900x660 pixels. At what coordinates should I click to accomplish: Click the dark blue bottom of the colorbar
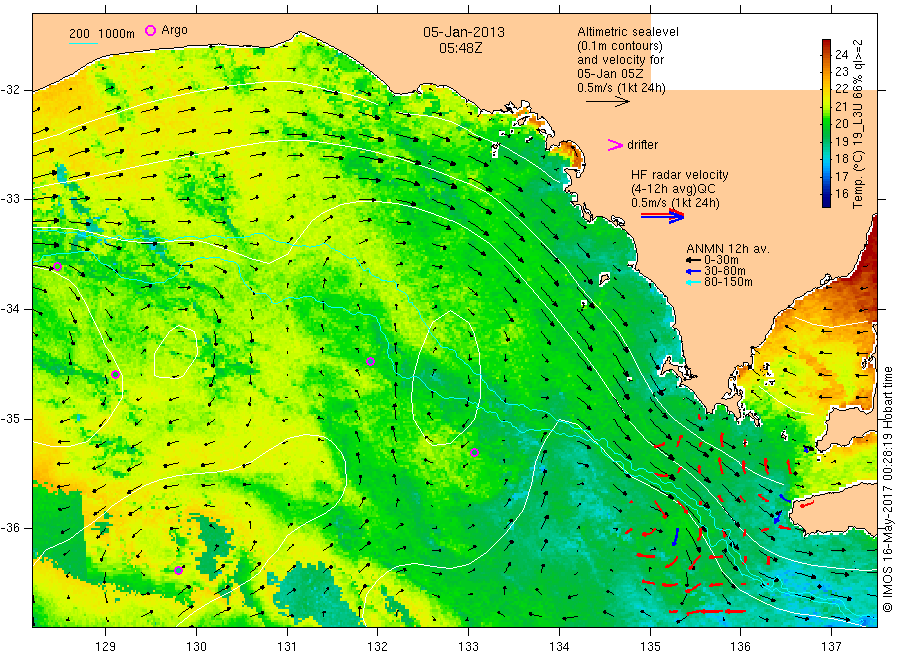click(x=826, y=201)
